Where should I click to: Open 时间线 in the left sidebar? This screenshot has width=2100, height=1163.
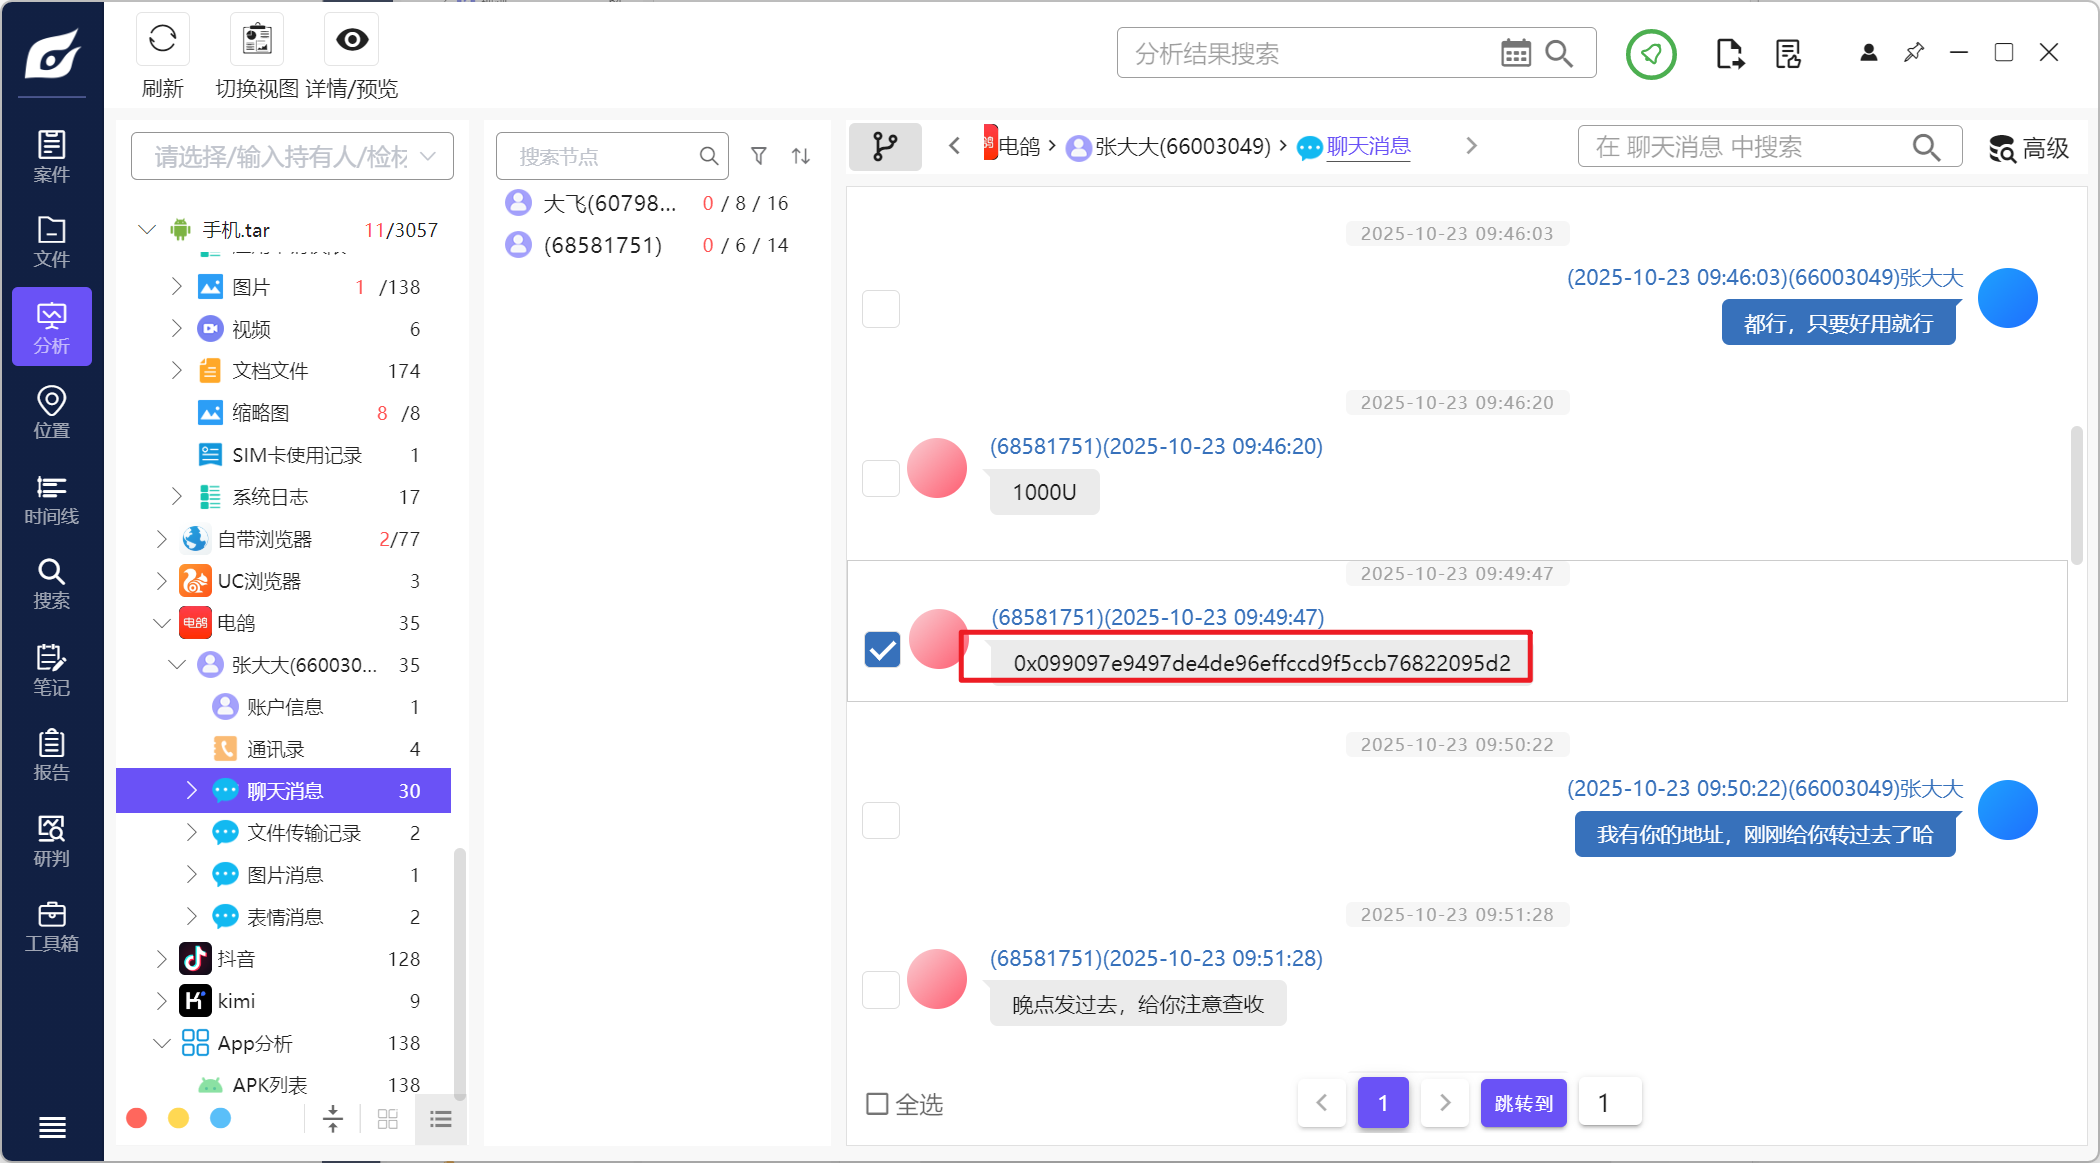(52, 499)
